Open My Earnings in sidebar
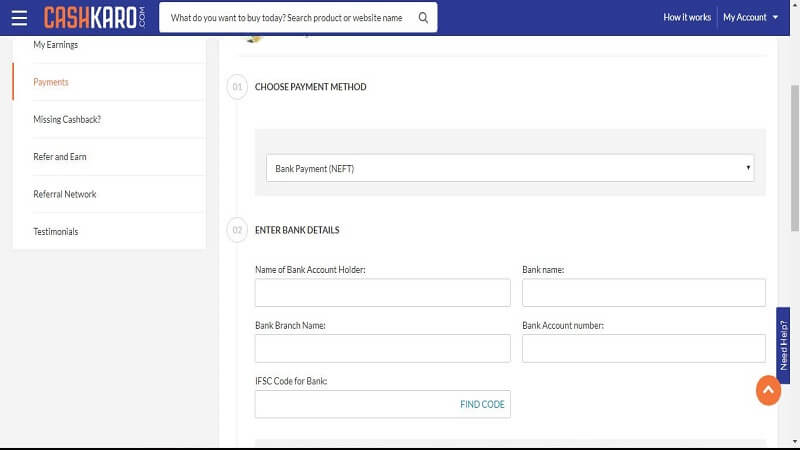The width and height of the screenshot is (800, 450). tap(56, 45)
